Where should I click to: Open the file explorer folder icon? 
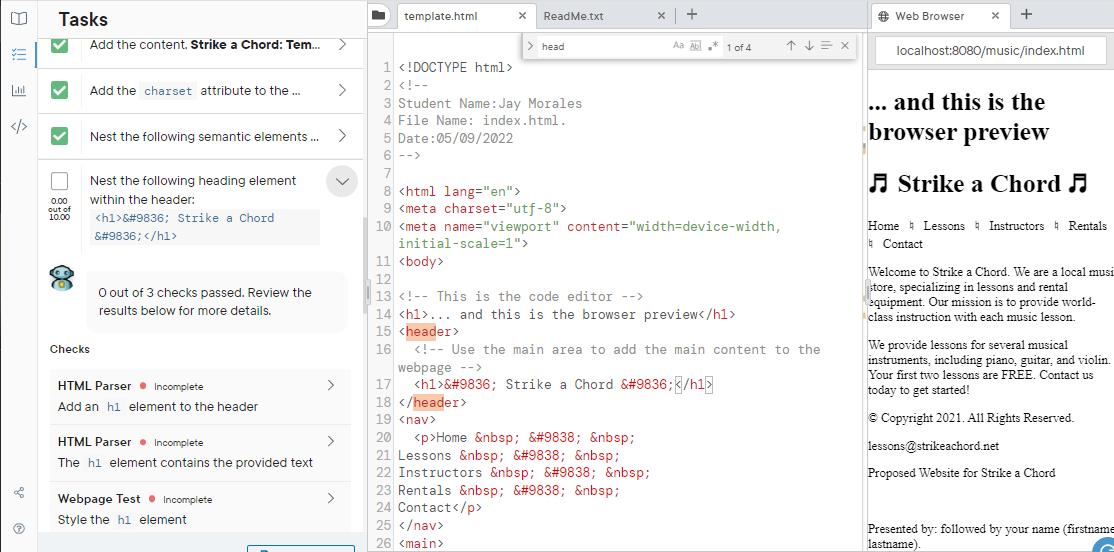[379, 15]
